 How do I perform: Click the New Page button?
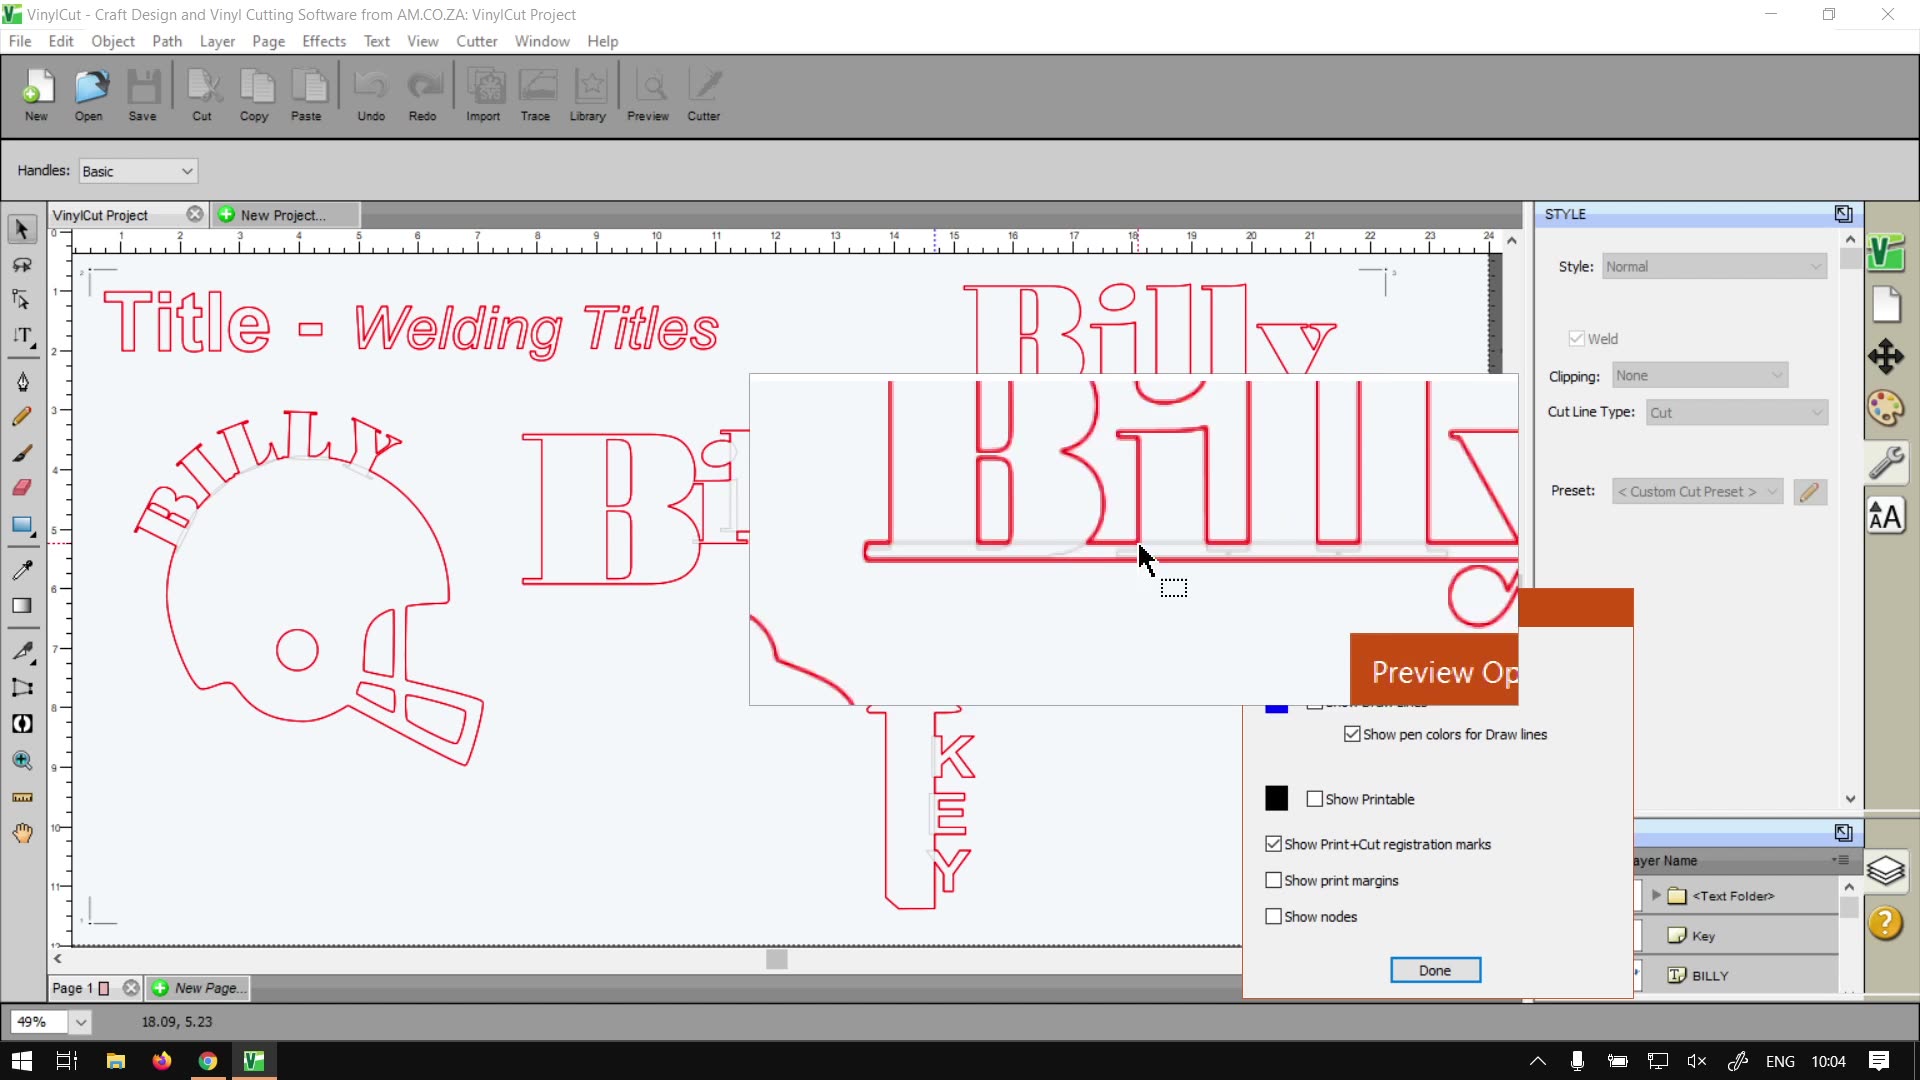[x=198, y=988]
